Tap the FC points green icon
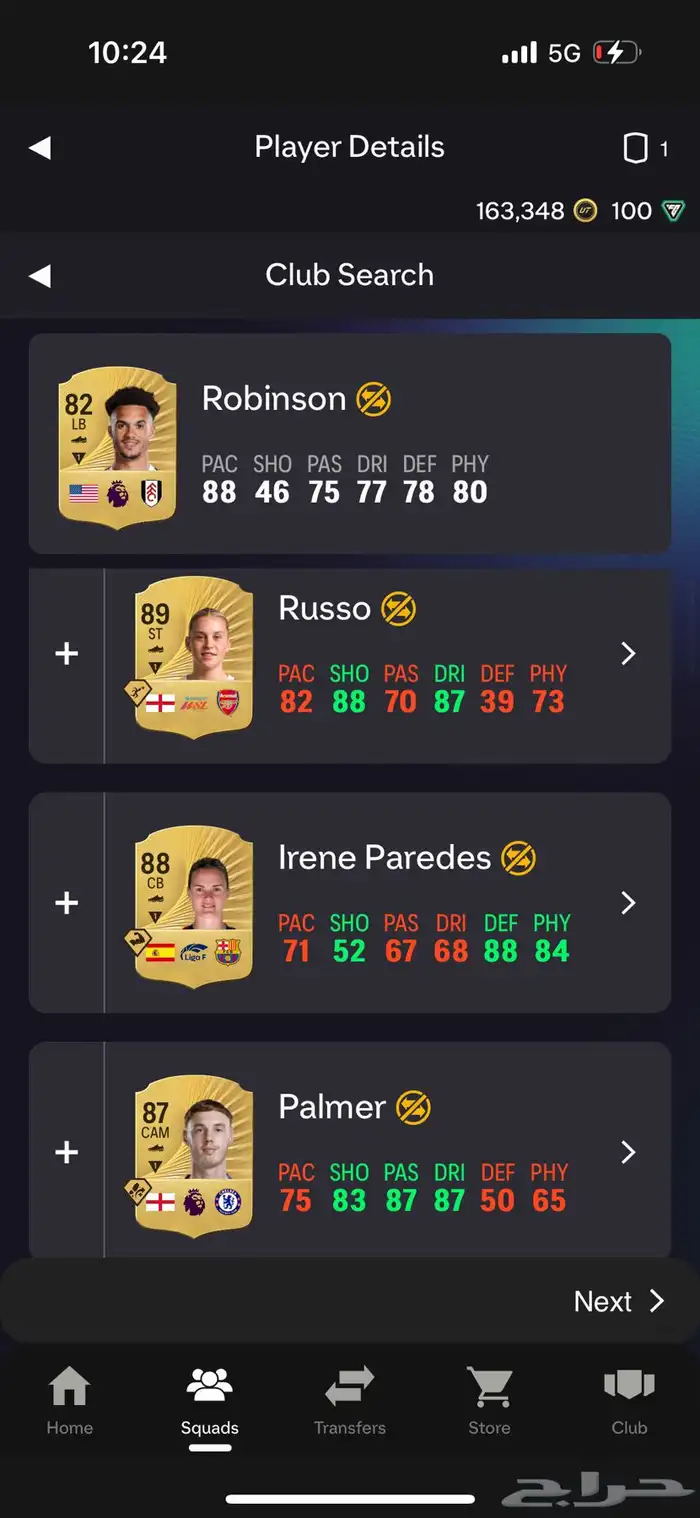This screenshot has height=1518, width=700. (x=674, y=211)
